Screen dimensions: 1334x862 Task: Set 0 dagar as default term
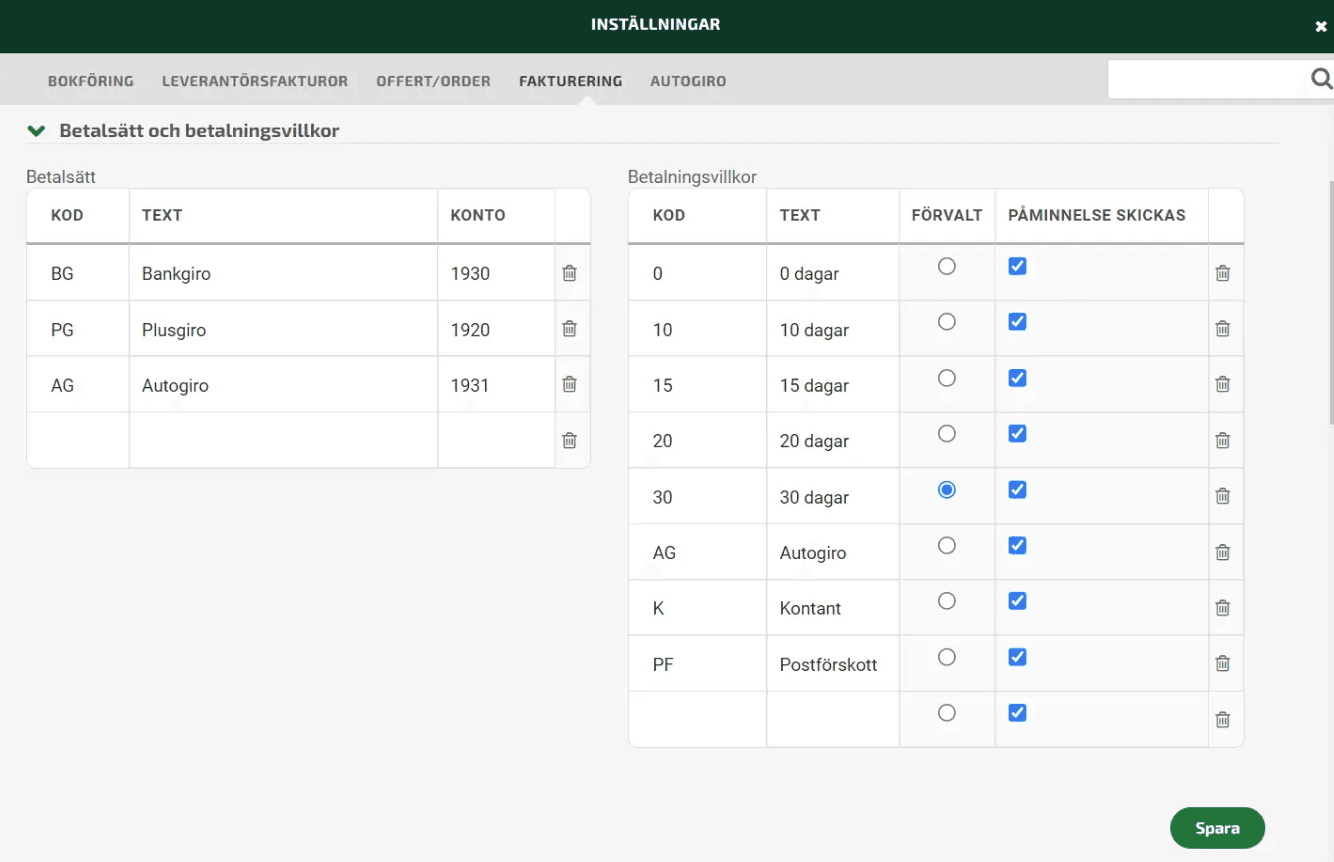pos(947,266)
